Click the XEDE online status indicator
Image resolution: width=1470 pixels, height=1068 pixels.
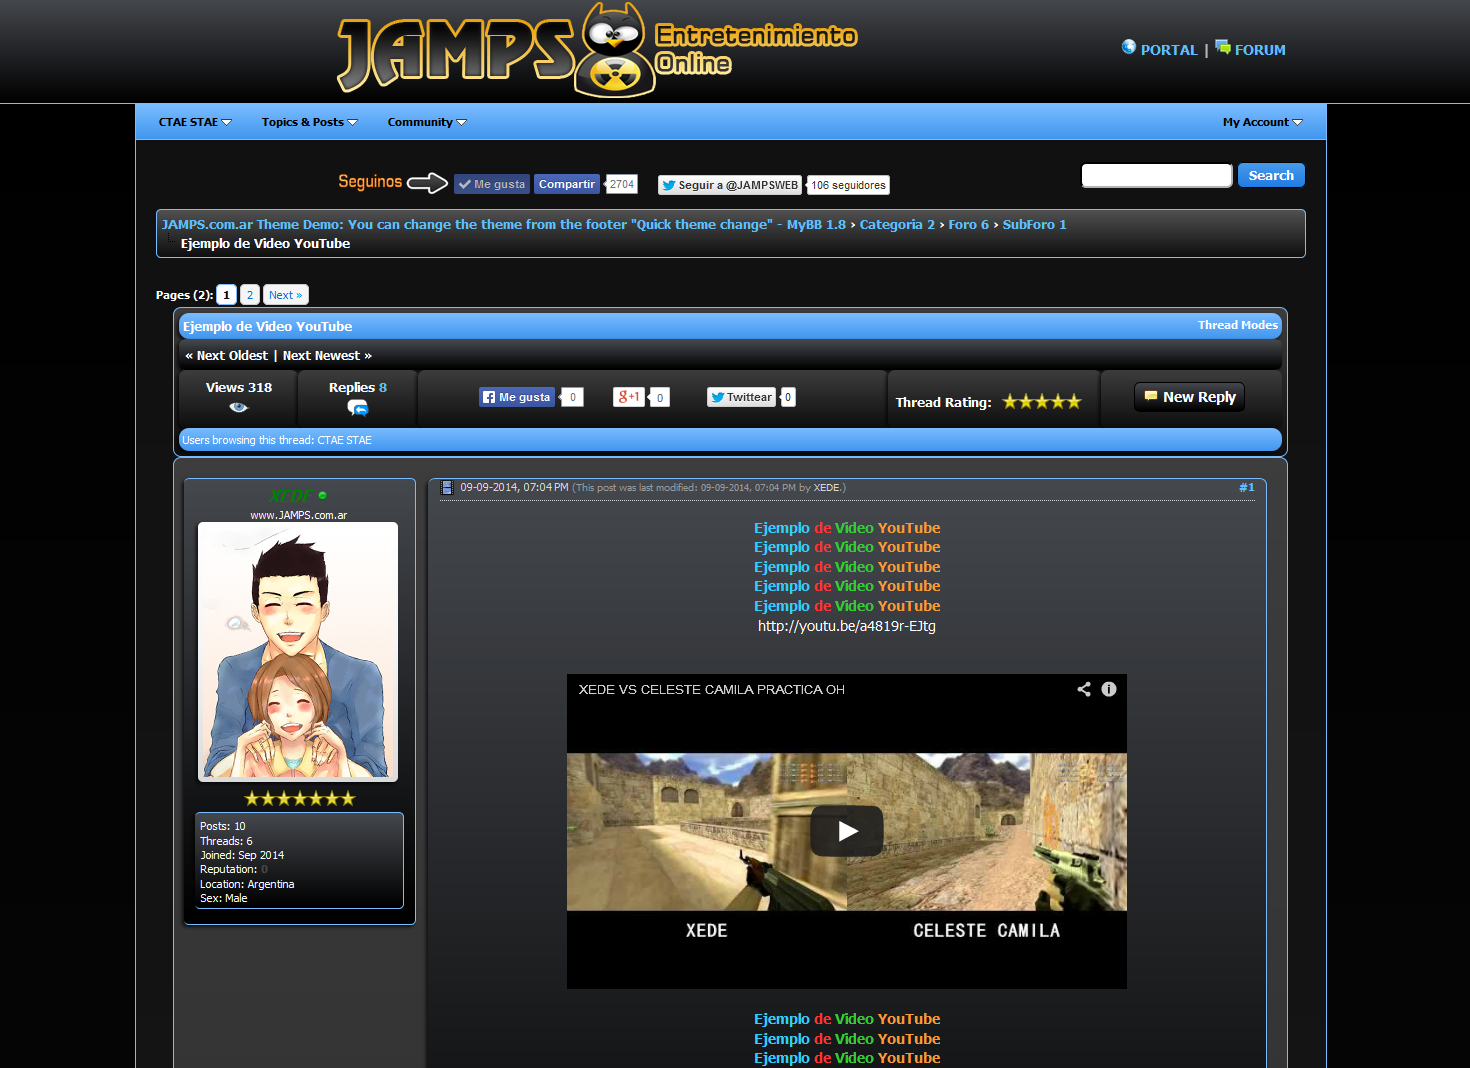322,495
